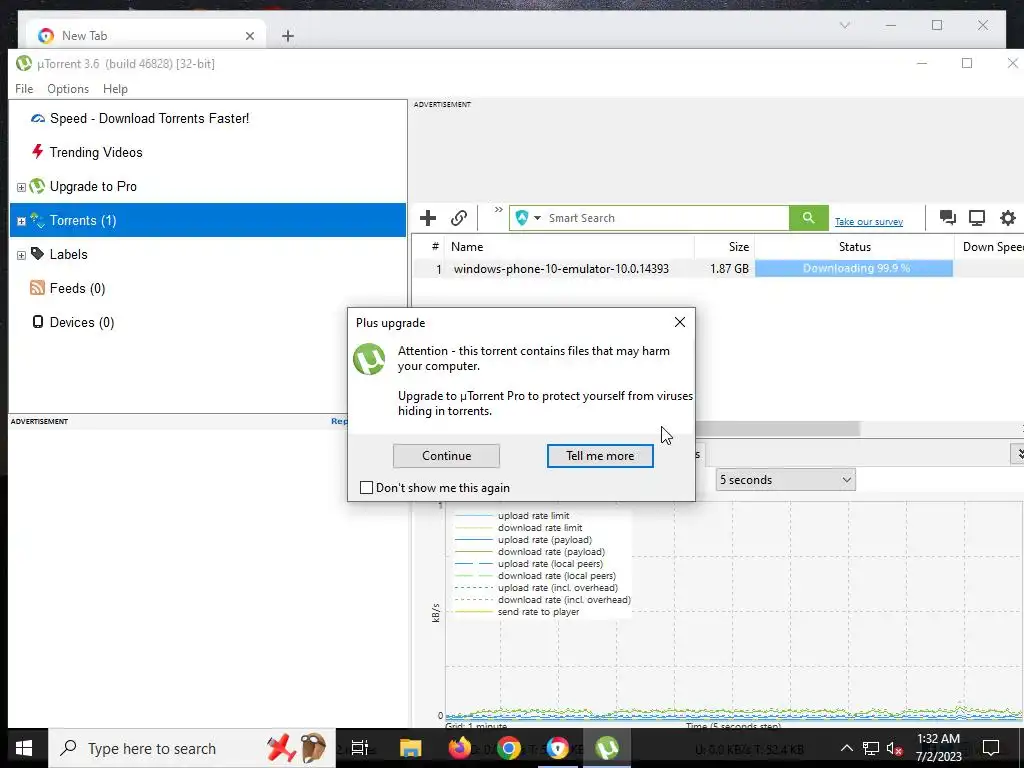
Task: Click the Continue button in Plus upgrade dialog
Action: coord(446,456)
